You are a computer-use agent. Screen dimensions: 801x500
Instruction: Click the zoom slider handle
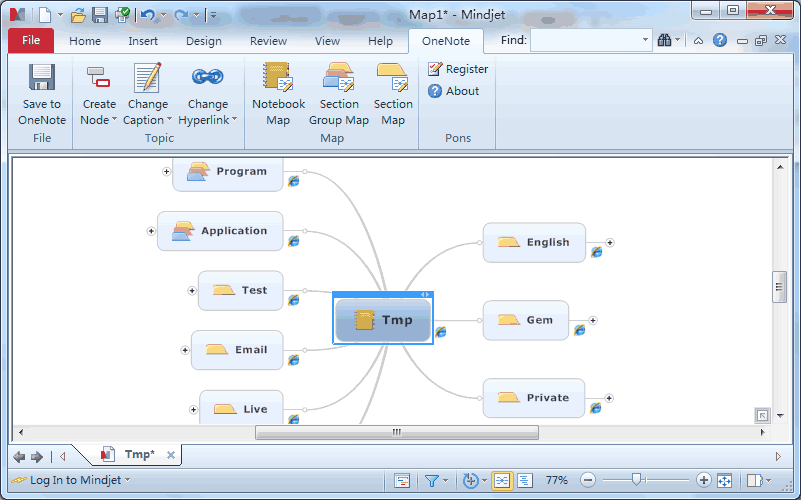(x=636, y=479)
